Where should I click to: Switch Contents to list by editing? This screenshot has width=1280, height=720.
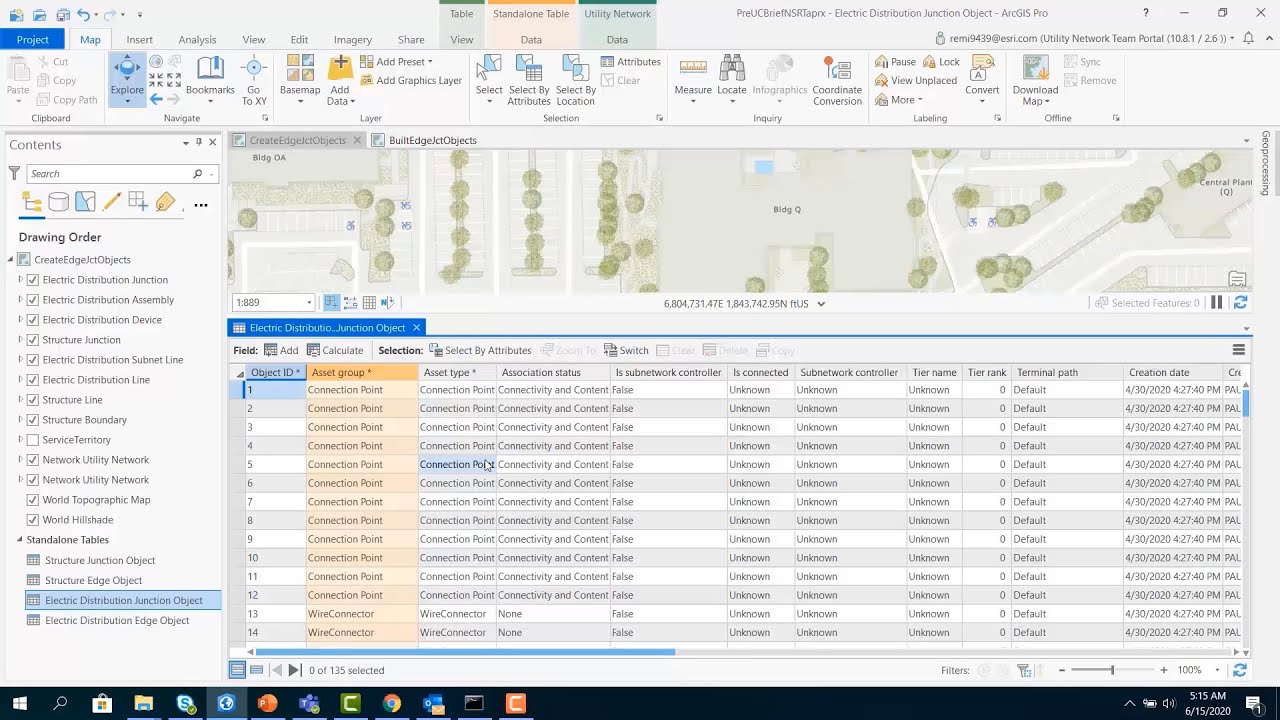click(x=112, y=203)
